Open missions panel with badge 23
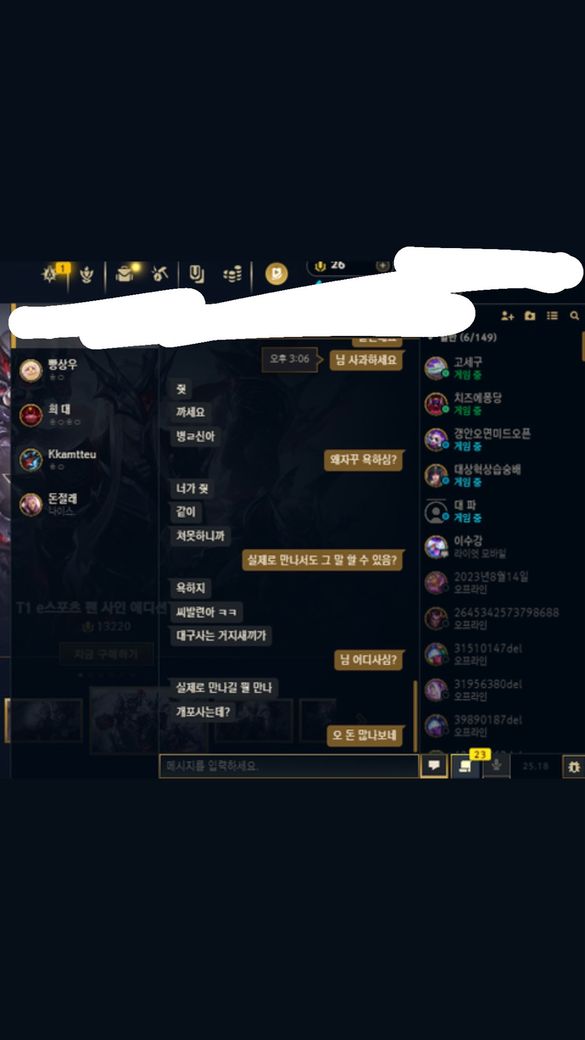585x1040 pixels. coord(466,765)
